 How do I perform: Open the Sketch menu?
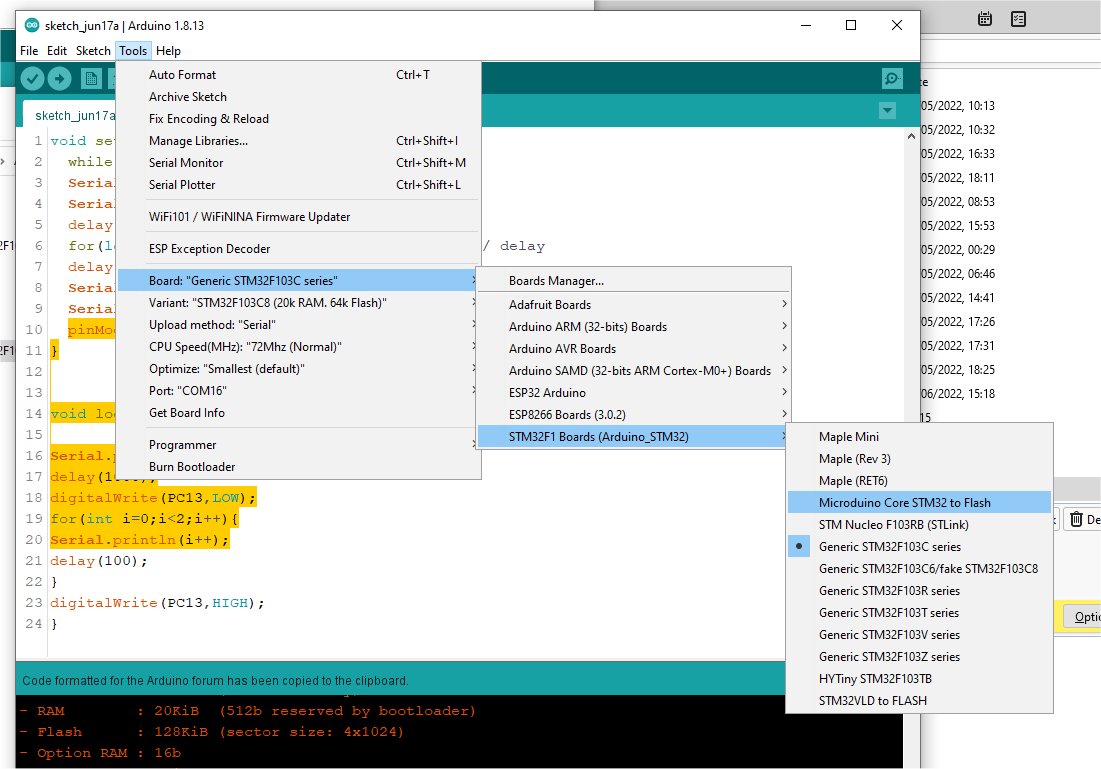93,51
